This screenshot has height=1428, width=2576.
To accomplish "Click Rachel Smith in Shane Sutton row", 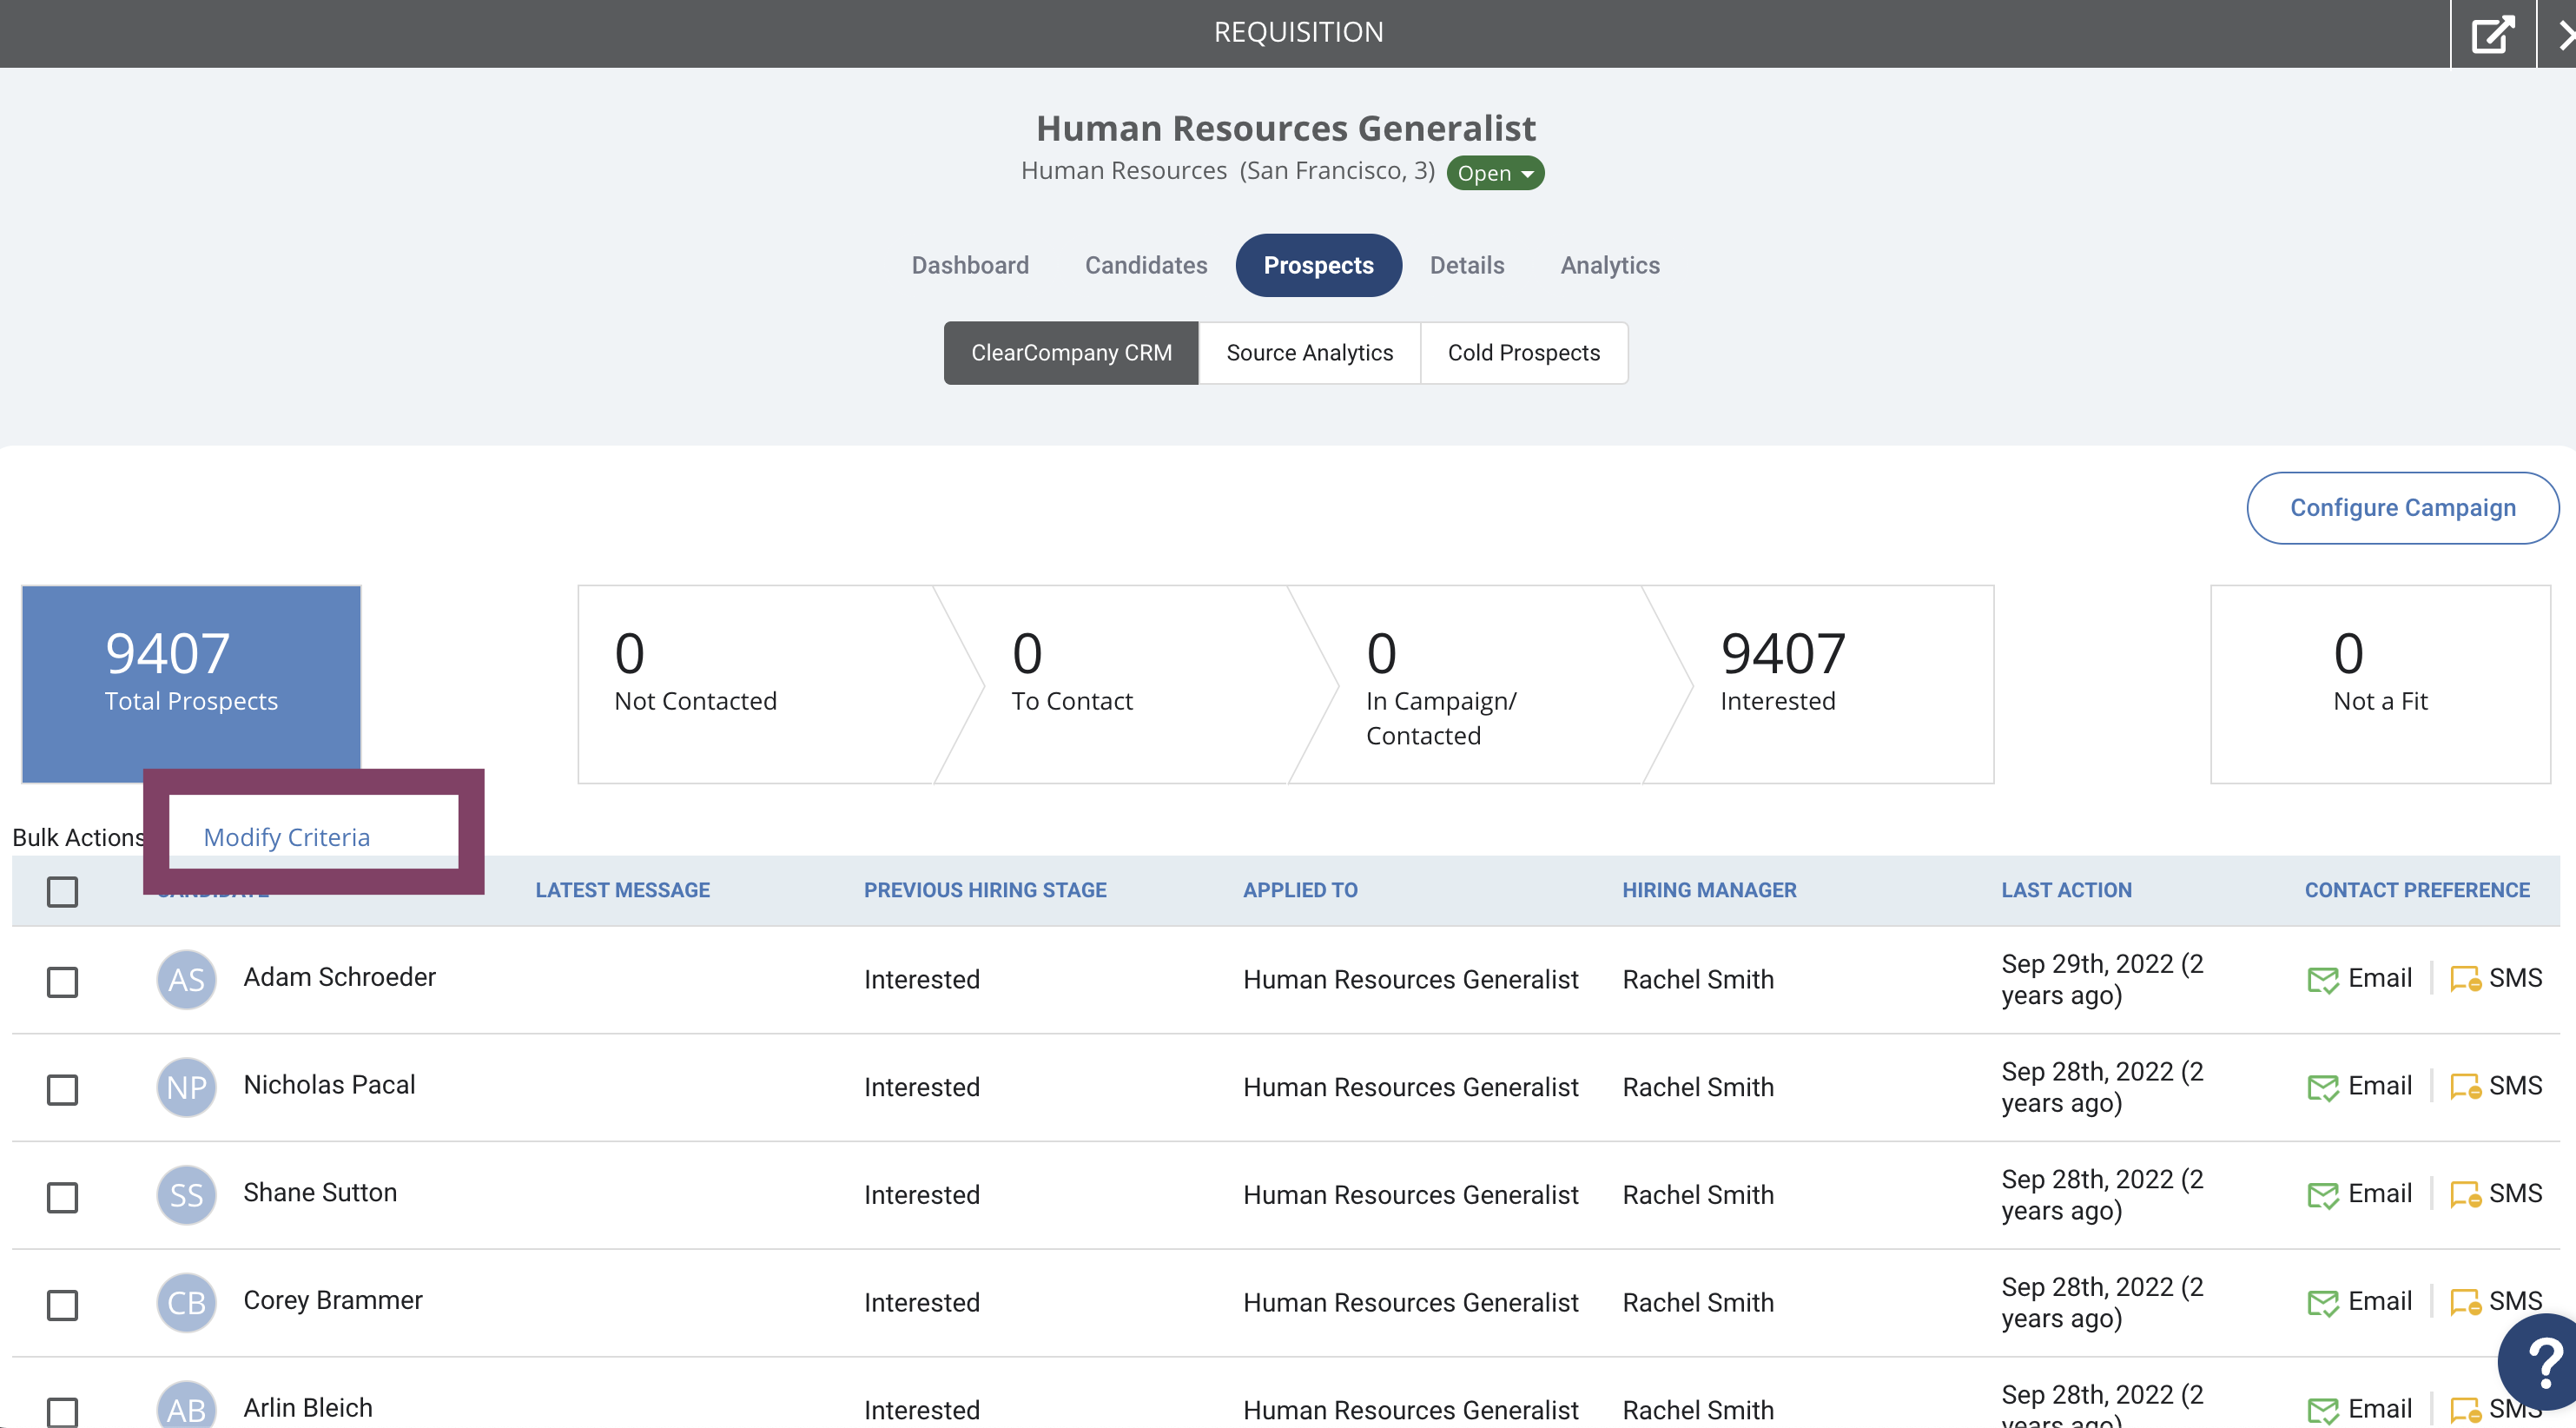I will [1698, 1195].
